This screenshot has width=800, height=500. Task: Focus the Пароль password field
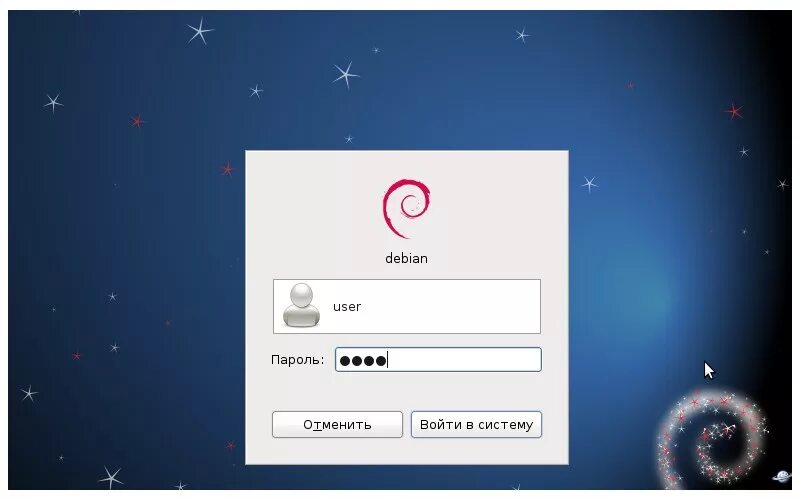438,360
